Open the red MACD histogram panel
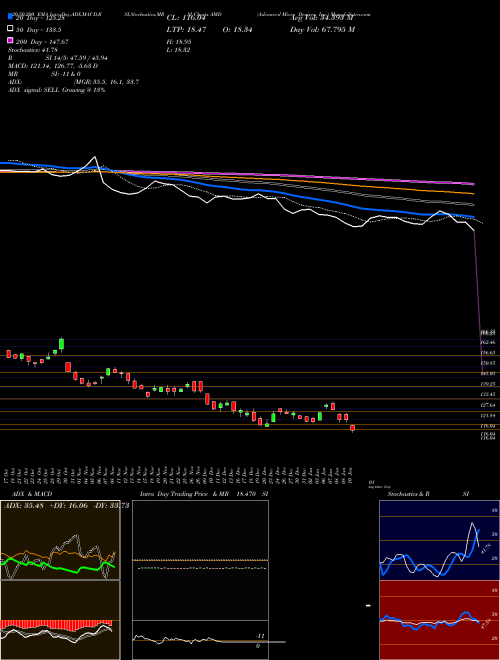Screen dimensions: 500x660 [x=60, y=620]
